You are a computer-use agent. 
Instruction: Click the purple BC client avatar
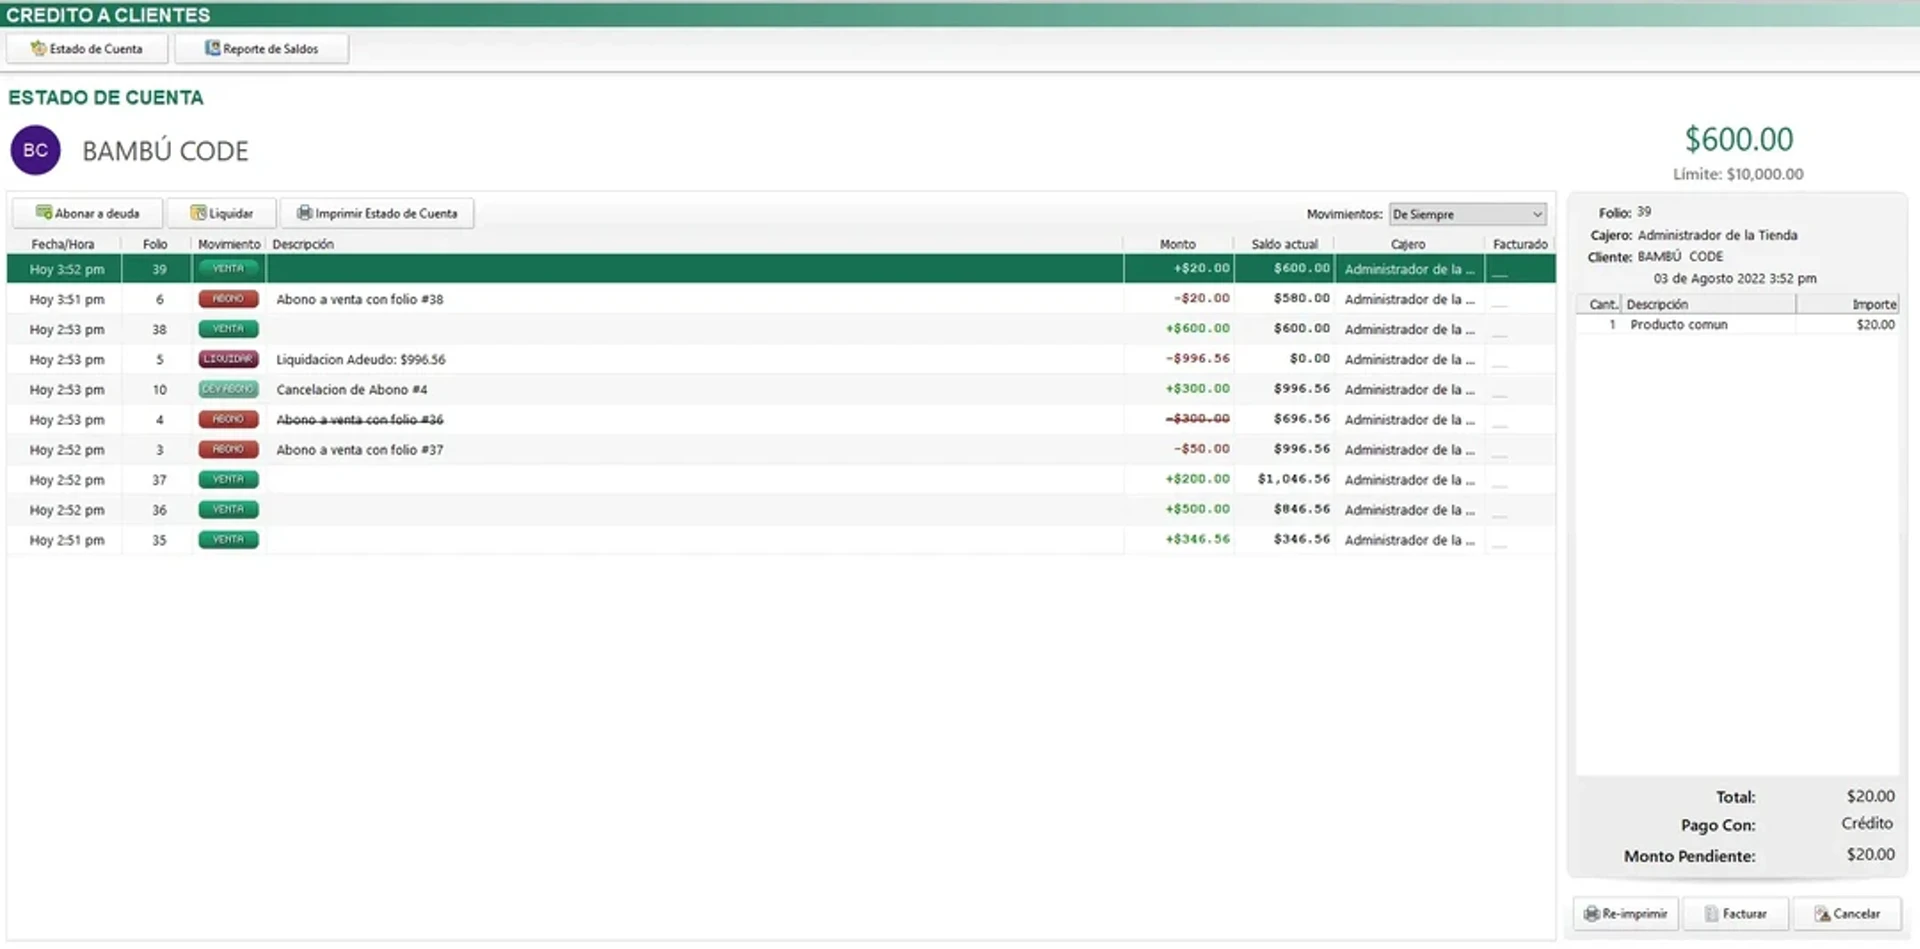point(36,150)
